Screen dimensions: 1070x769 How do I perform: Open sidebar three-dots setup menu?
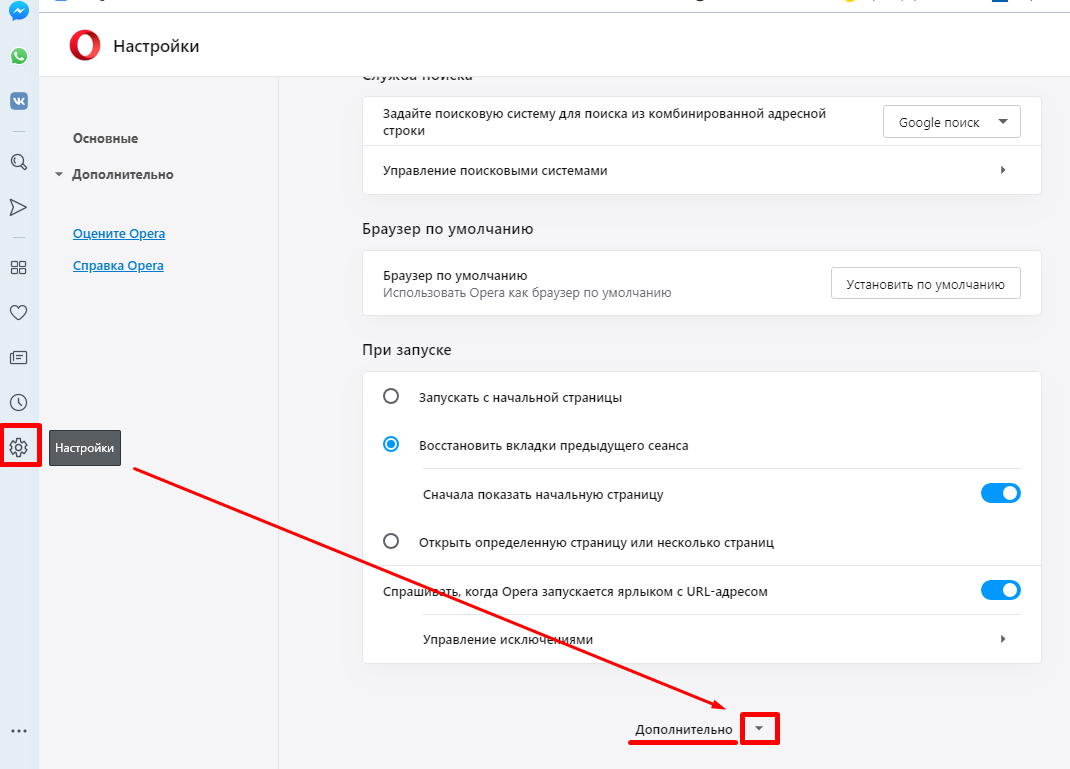tap(18, 731)
